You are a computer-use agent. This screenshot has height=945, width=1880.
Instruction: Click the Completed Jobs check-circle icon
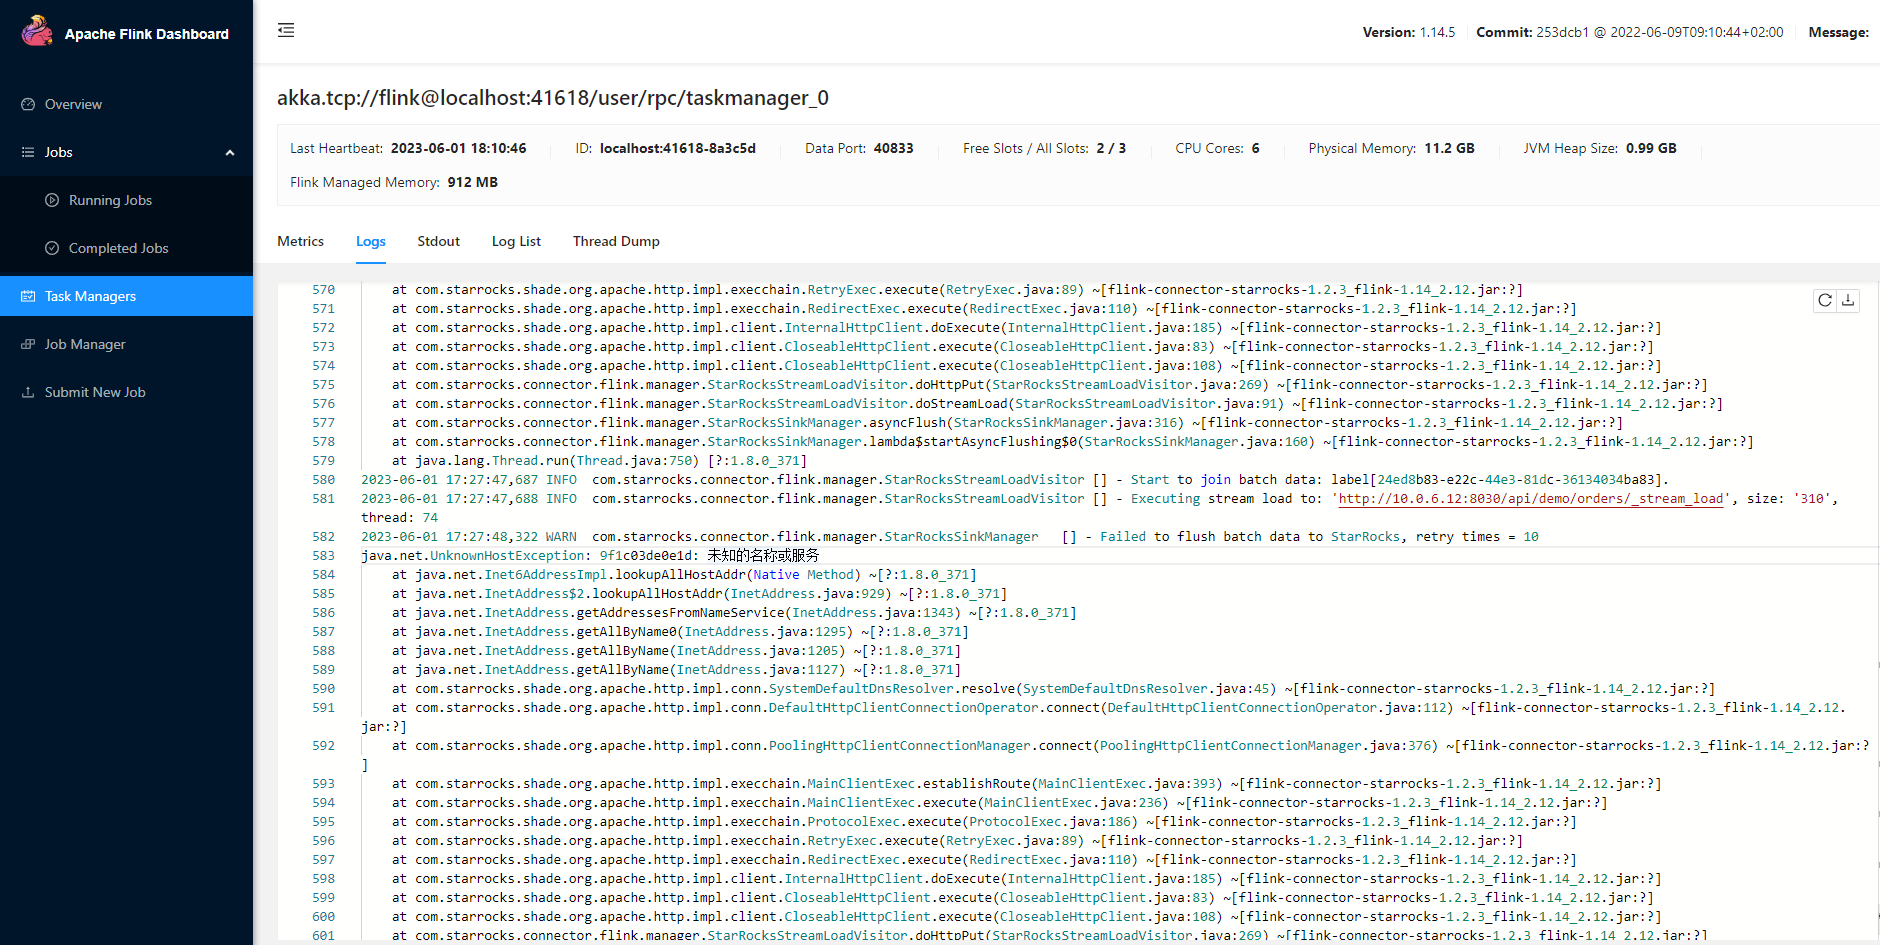tap(52, 248)
